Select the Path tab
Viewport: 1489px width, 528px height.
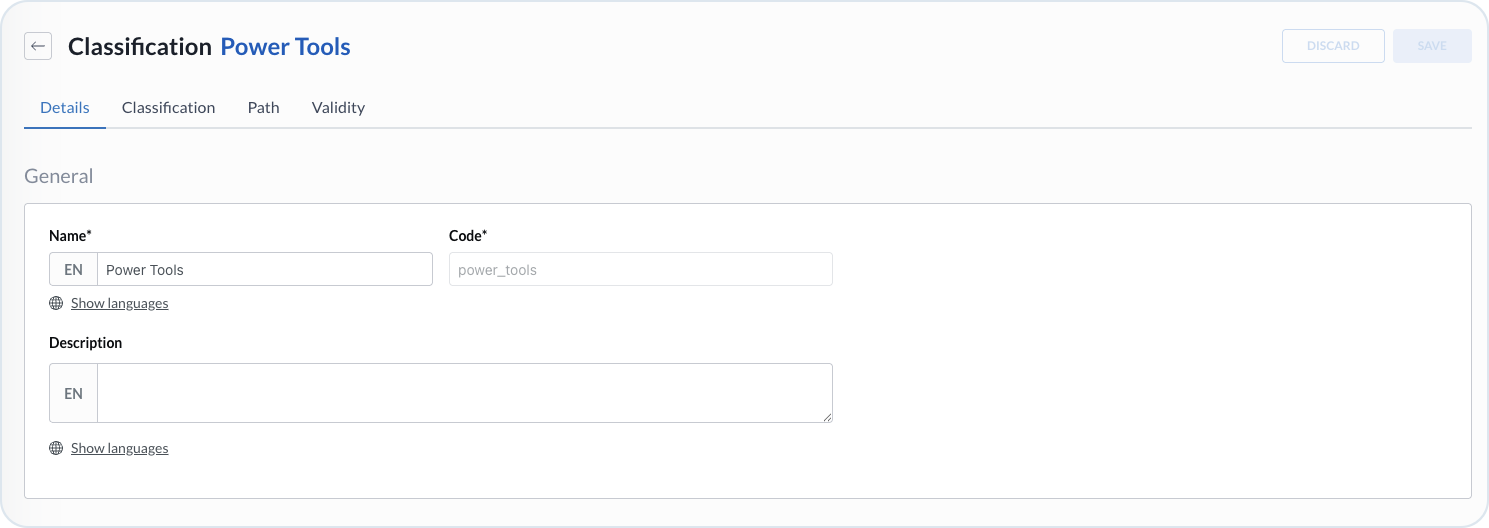[263, 108]
